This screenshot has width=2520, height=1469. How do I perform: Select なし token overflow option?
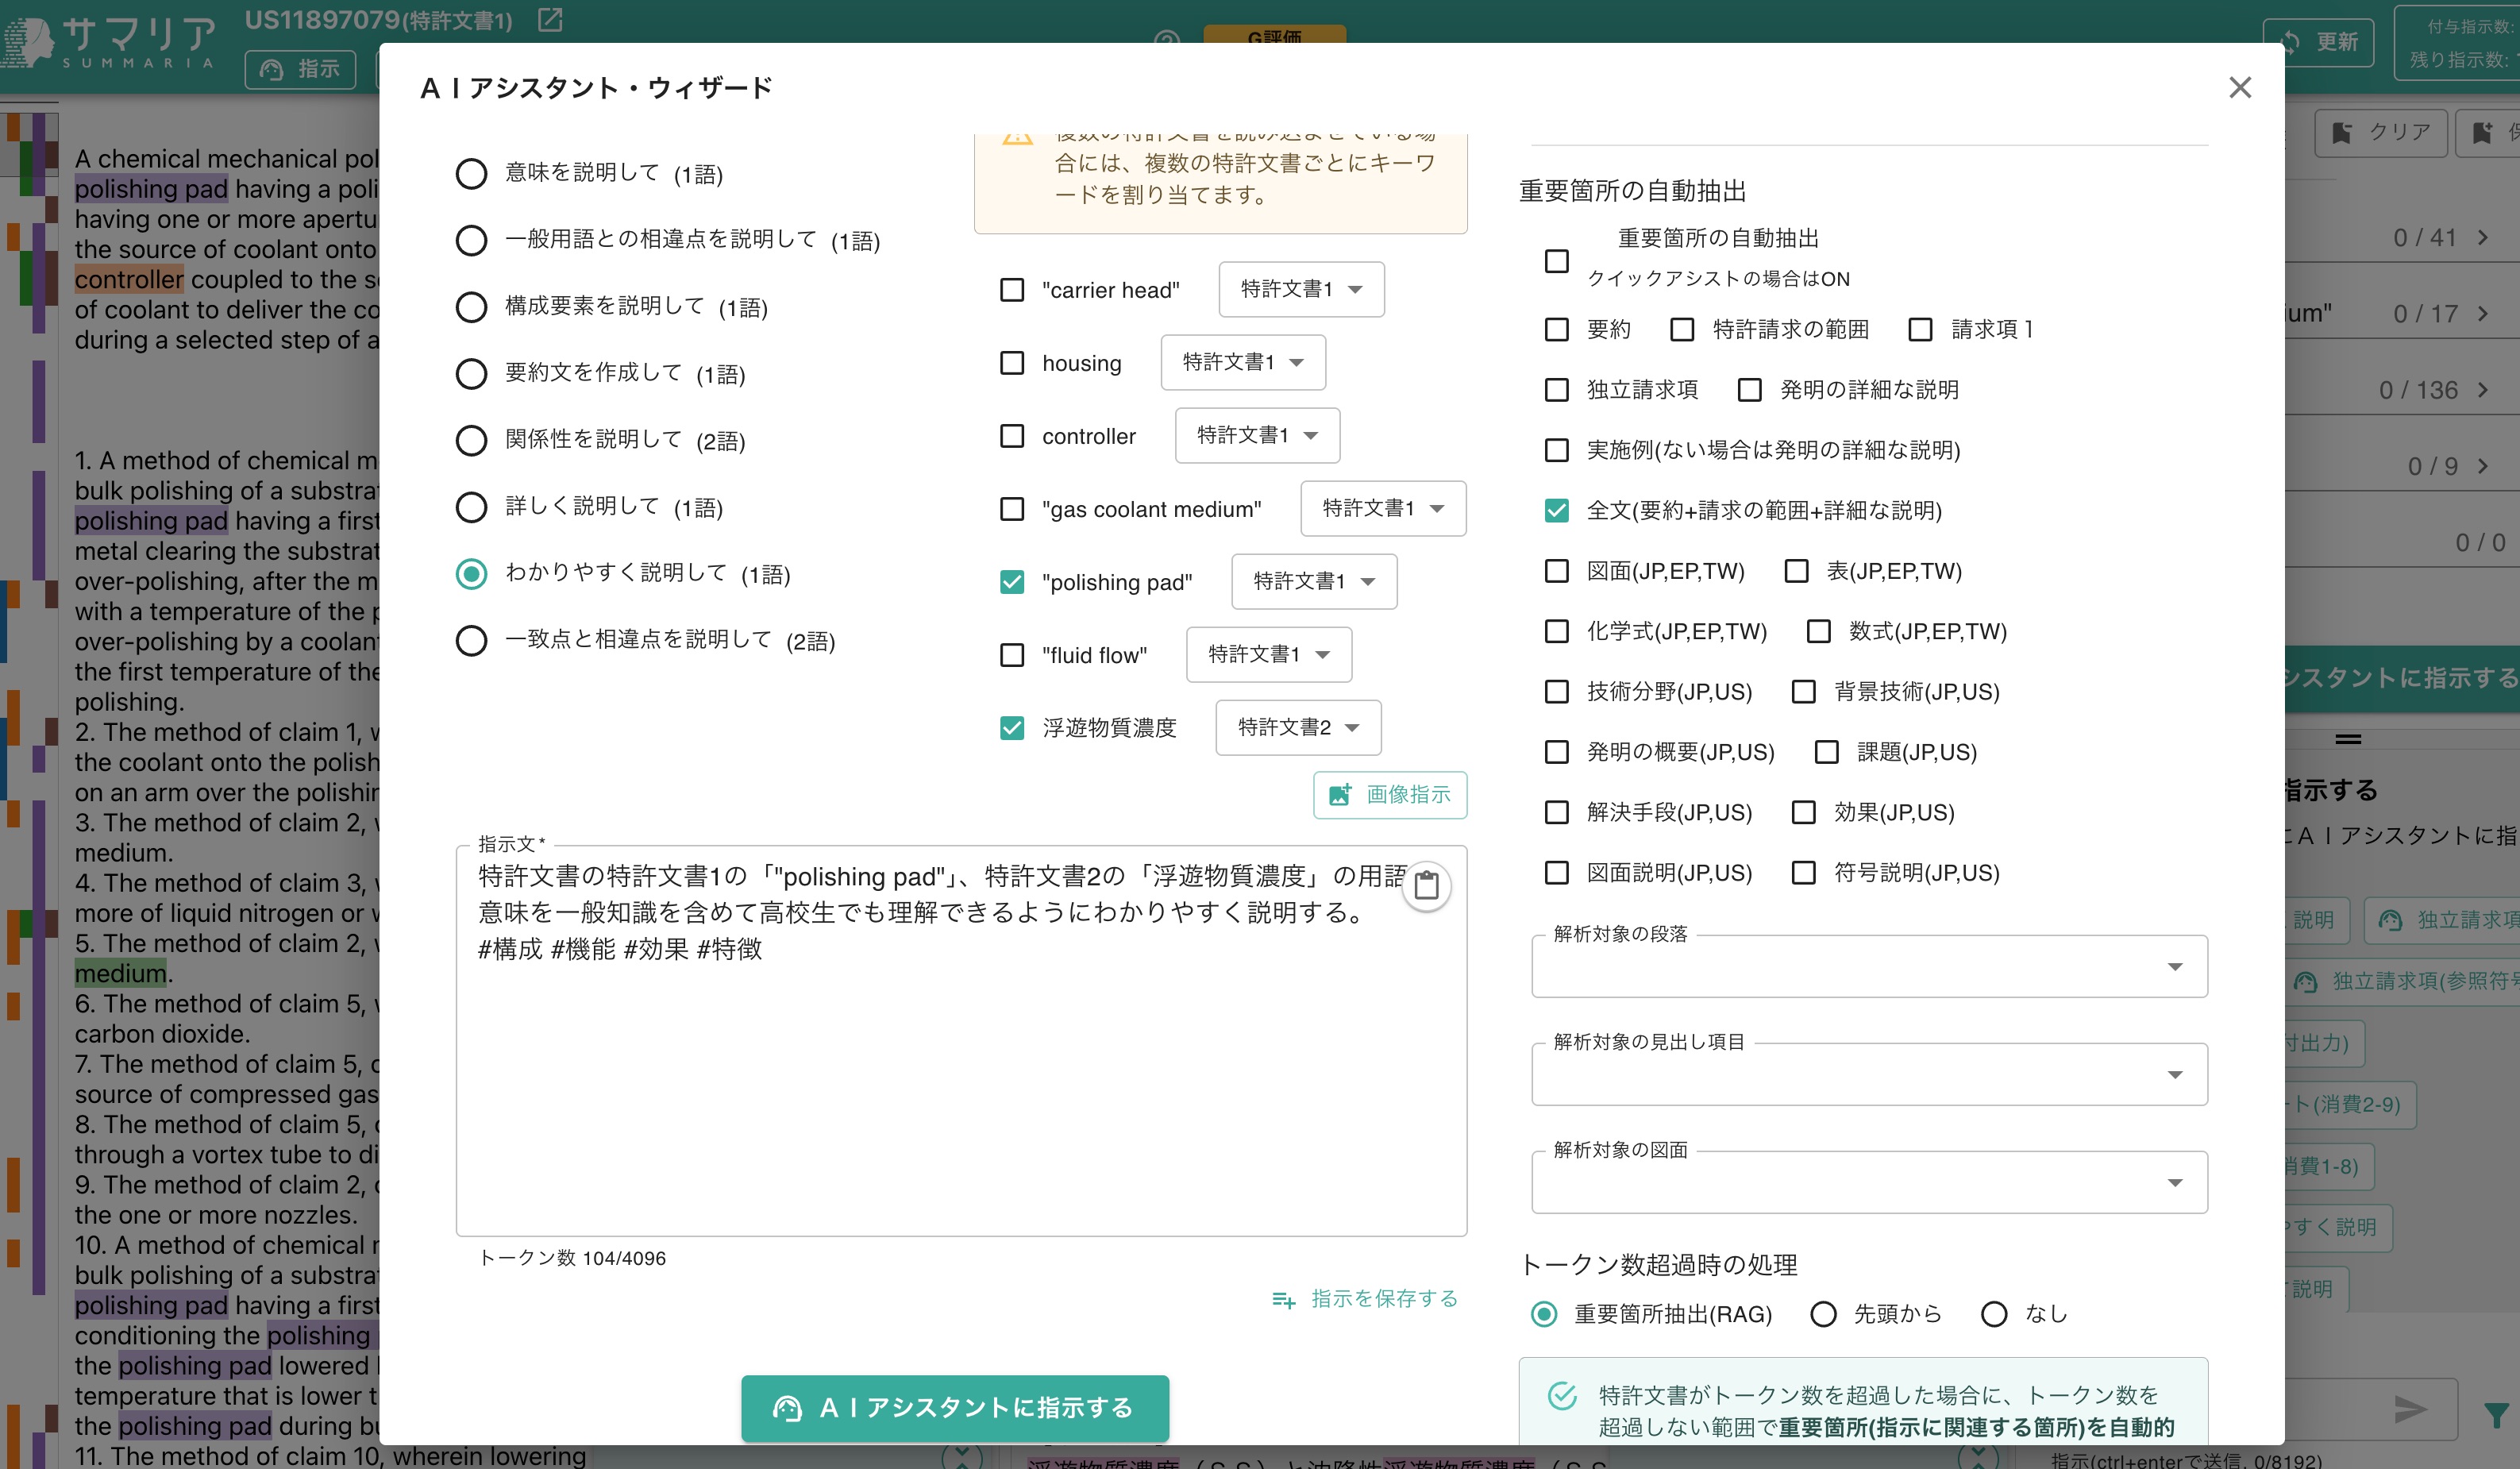[1994, 1314]
